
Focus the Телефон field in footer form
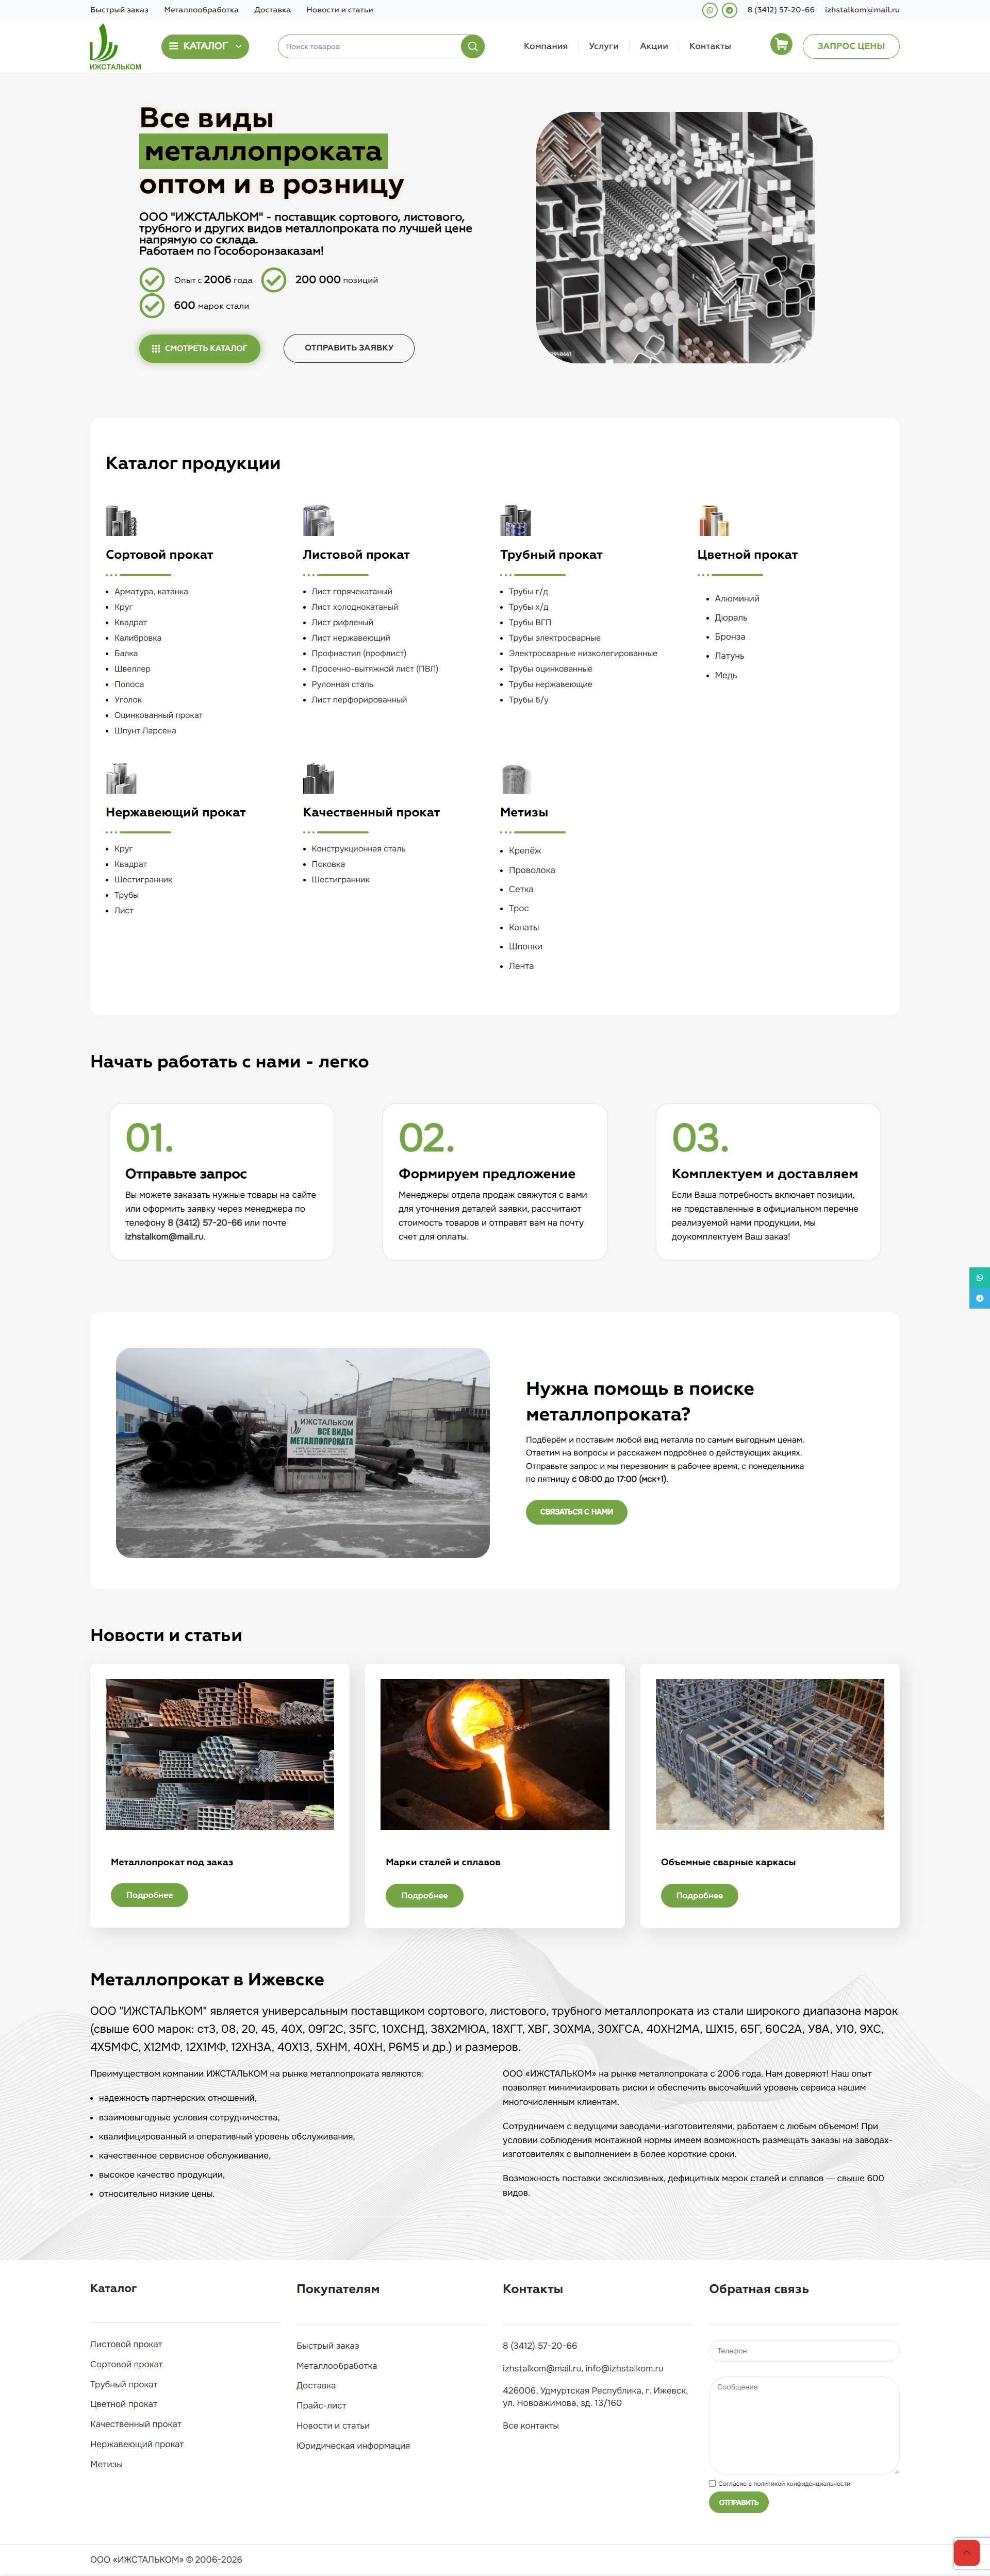pos(804,2351)
